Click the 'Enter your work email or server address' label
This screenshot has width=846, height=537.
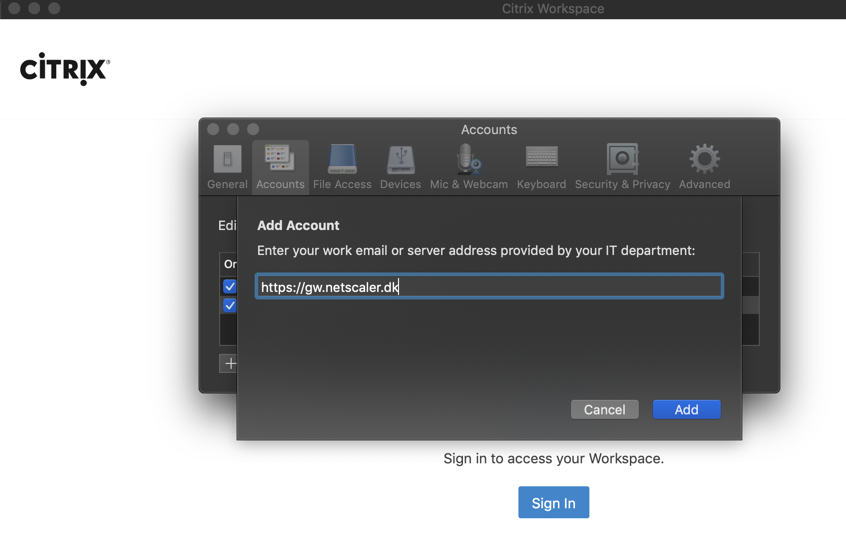point(476,251)
